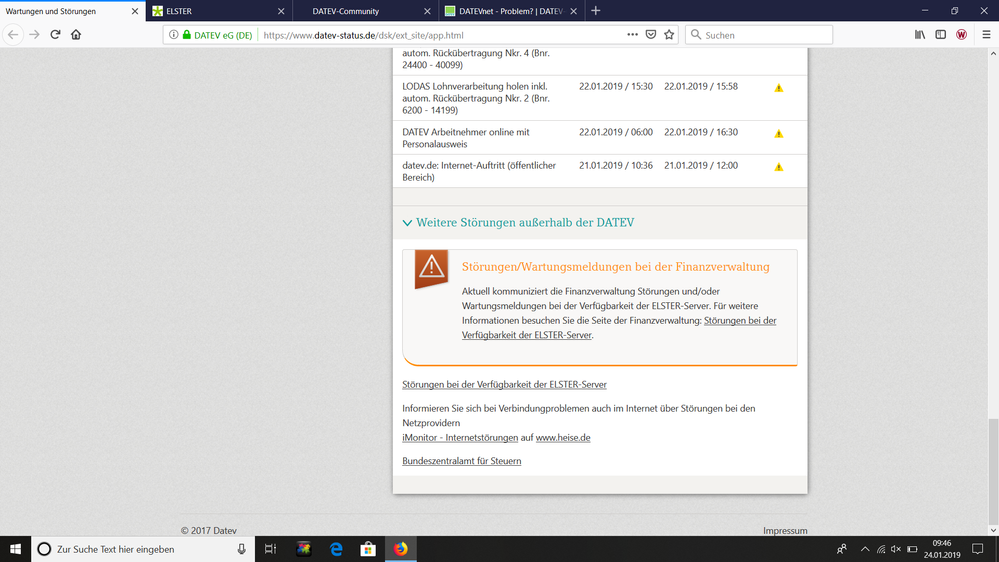Click the Suchen search box
This screenshot has width=999, height=562.
[758, 35]
